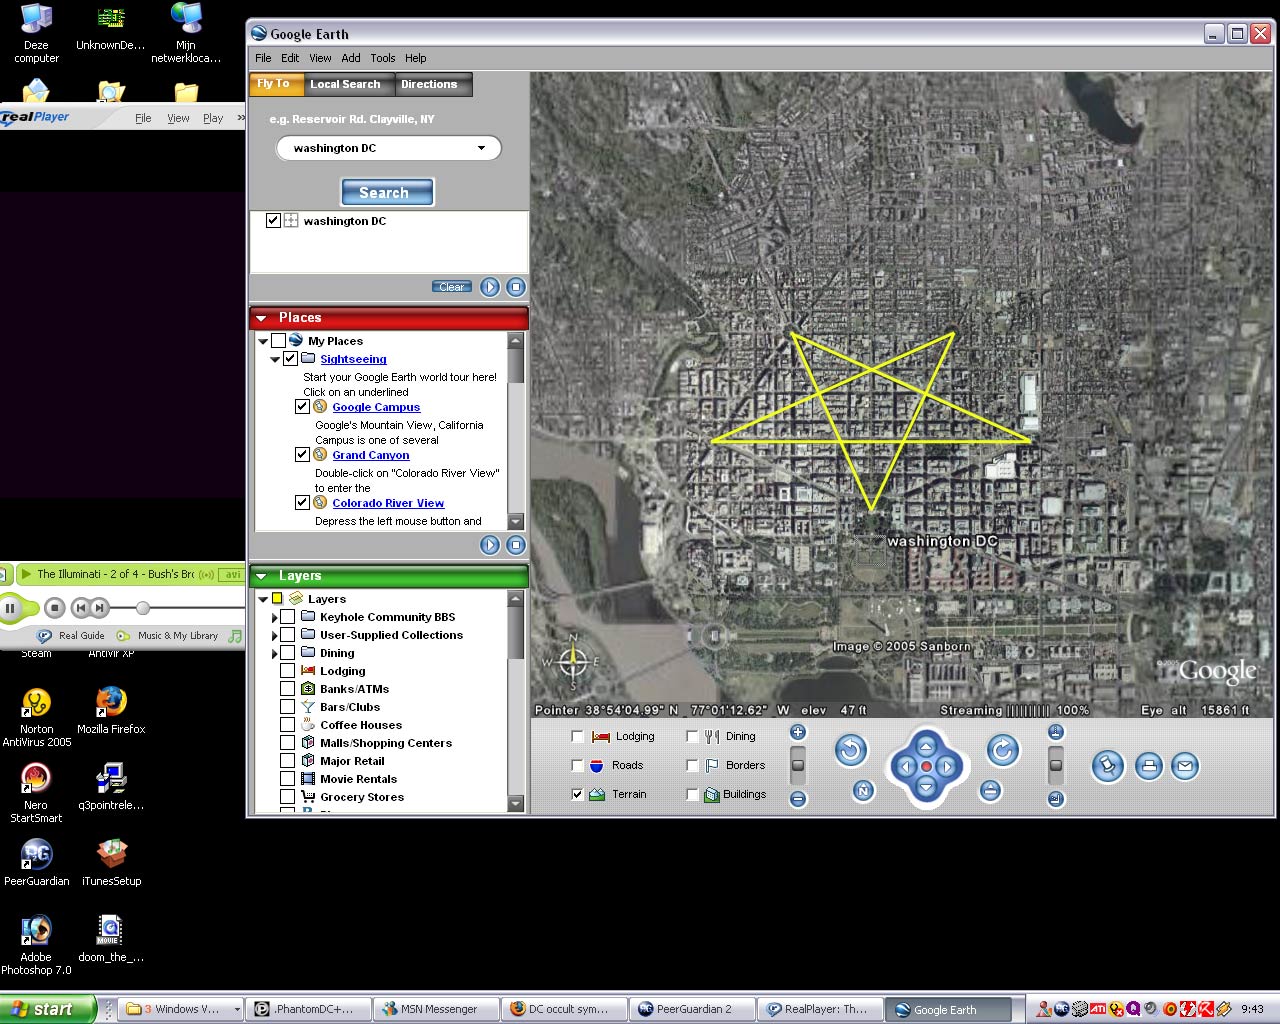Stop playback in RealPlayer
The height and width of the screenshot is (1024, 1280).
[x=55, y=607]
